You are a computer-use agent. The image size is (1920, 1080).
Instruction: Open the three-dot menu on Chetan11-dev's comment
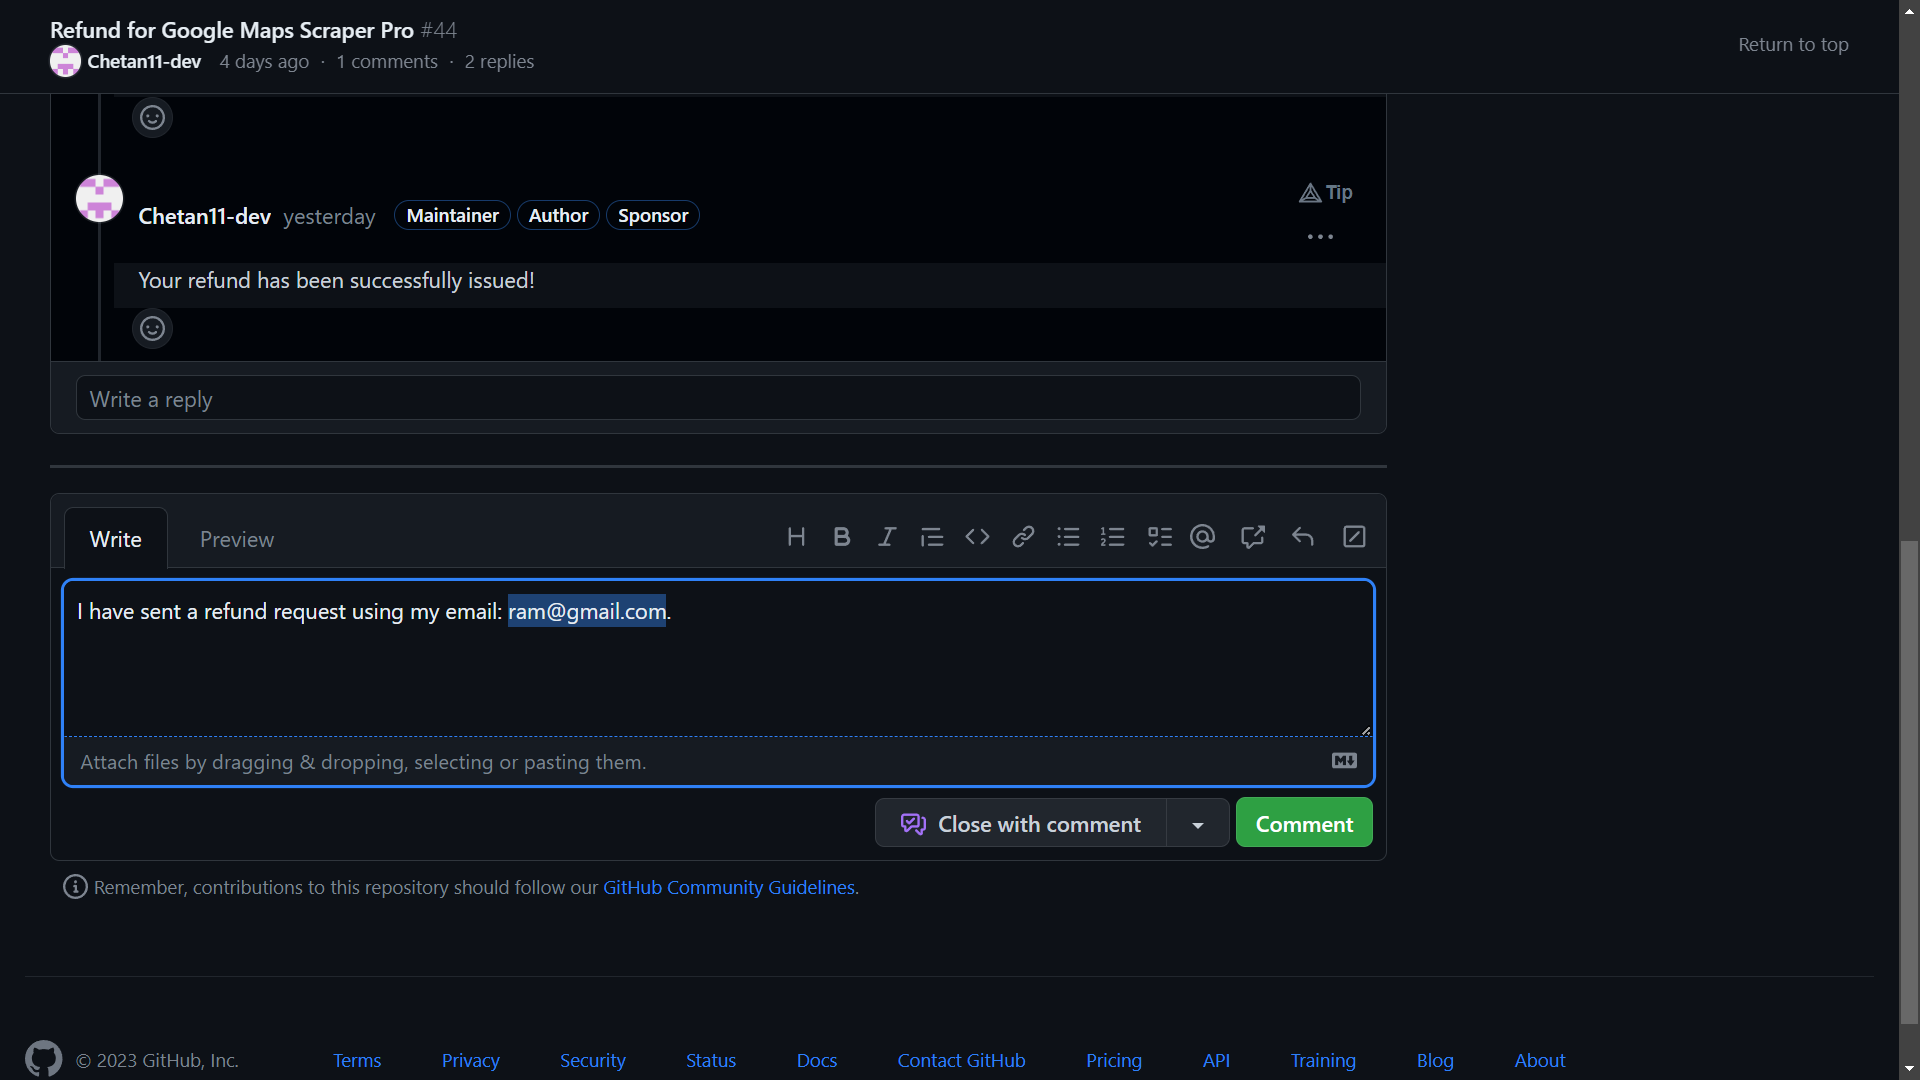1320,237
